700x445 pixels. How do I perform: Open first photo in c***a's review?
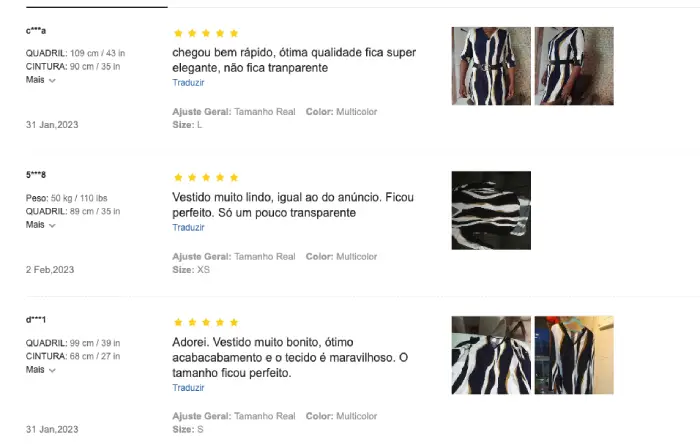[491, 66]
